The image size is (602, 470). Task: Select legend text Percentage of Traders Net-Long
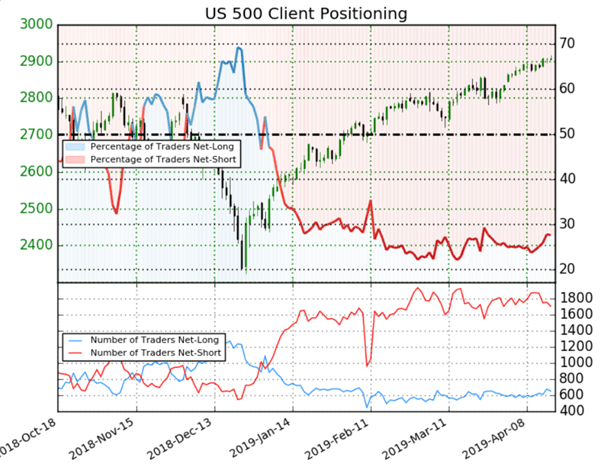click(162, 147)
